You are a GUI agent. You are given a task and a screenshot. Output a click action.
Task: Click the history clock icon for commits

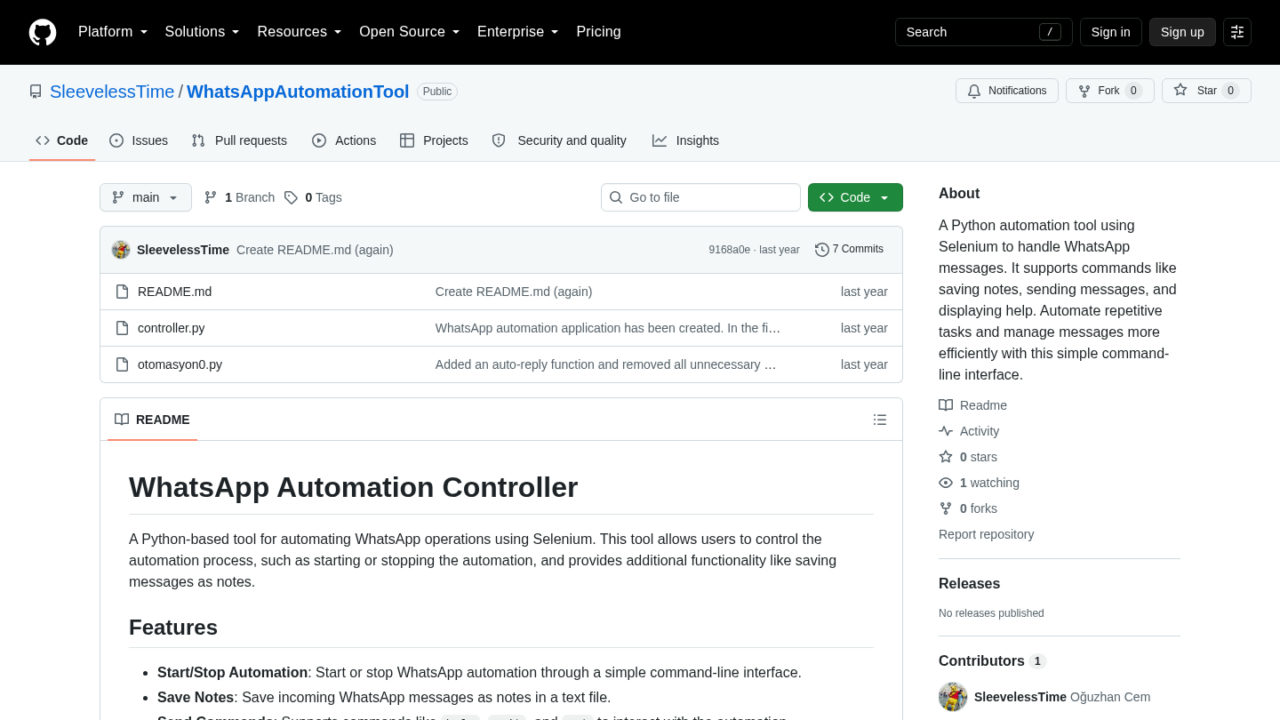click(822, 250)
